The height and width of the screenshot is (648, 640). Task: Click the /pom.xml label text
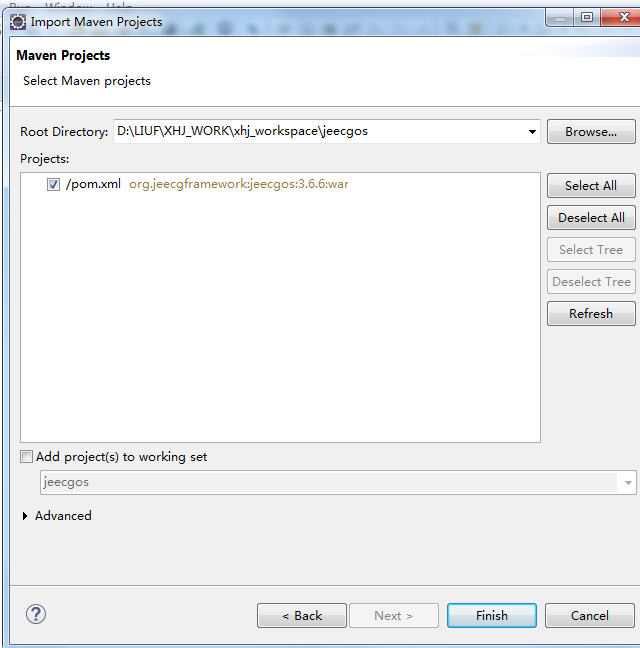(x=93, y=184)
